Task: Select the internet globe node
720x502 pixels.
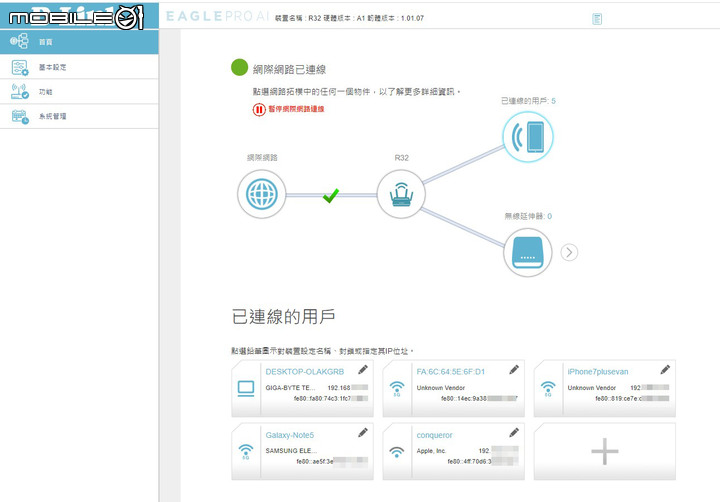Action: pos(262,194)
